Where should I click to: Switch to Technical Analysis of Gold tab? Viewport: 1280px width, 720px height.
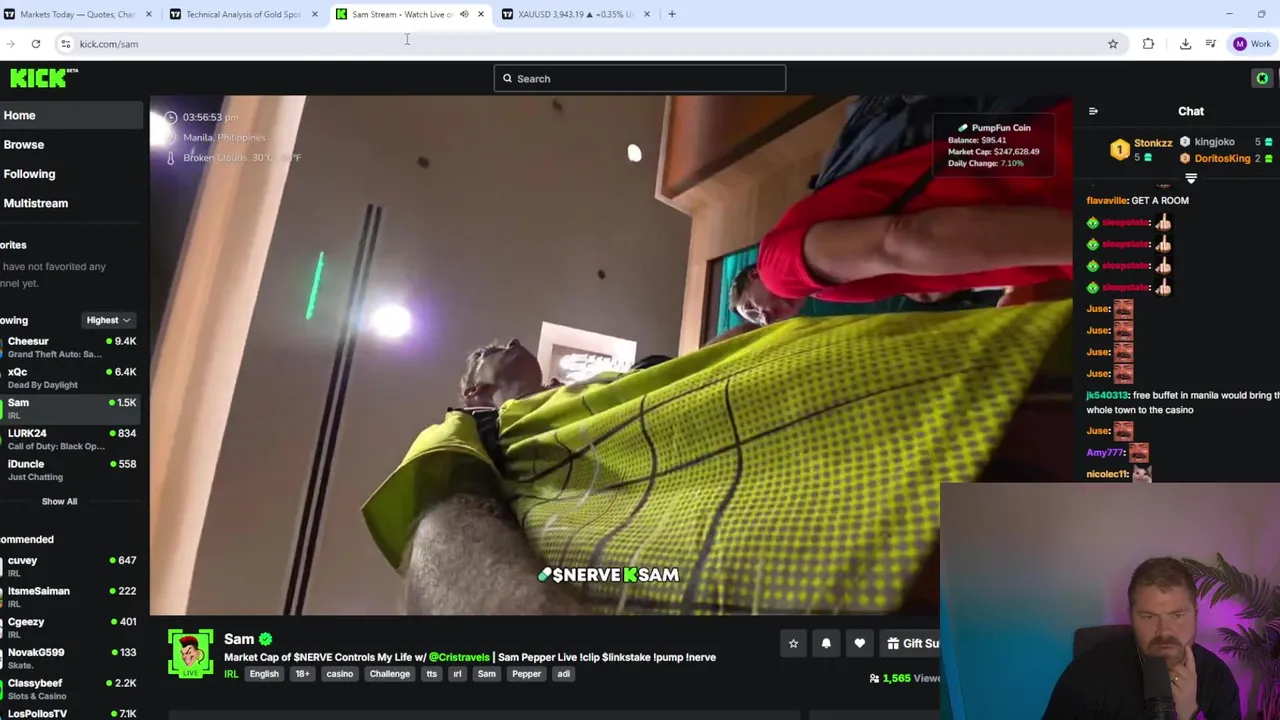243,14
